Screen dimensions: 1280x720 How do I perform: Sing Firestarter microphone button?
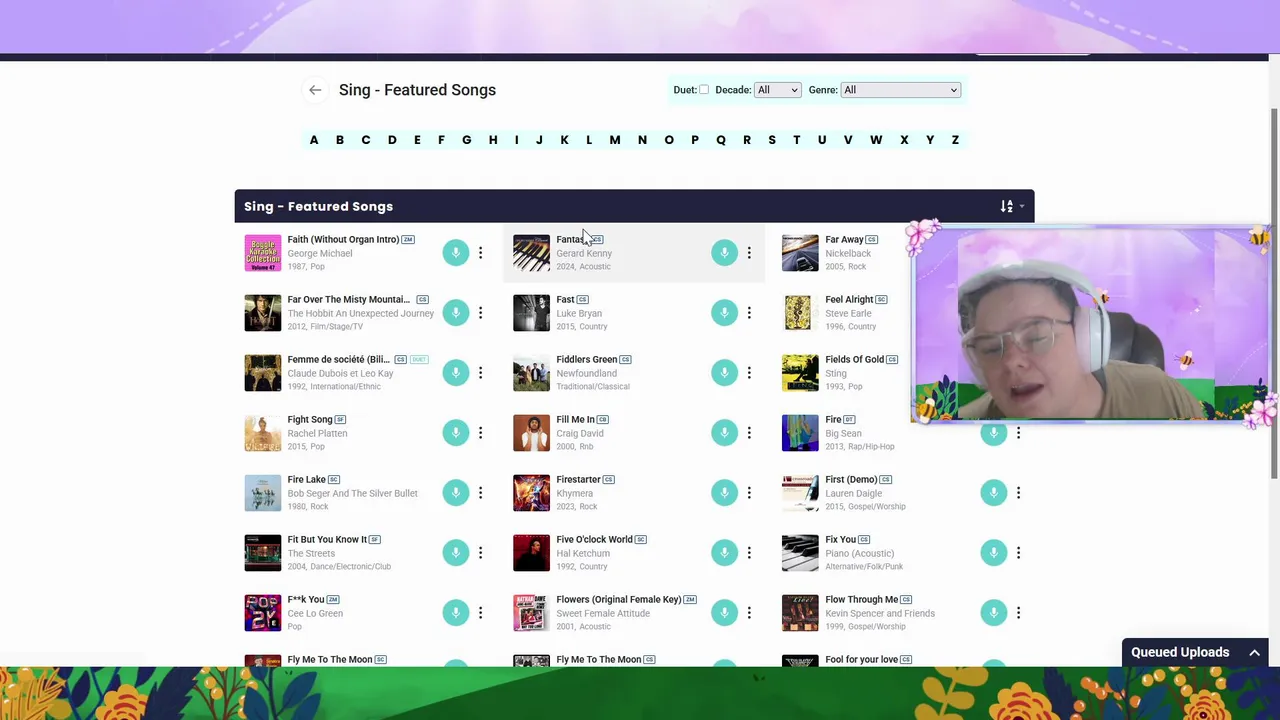coord(724,493)
